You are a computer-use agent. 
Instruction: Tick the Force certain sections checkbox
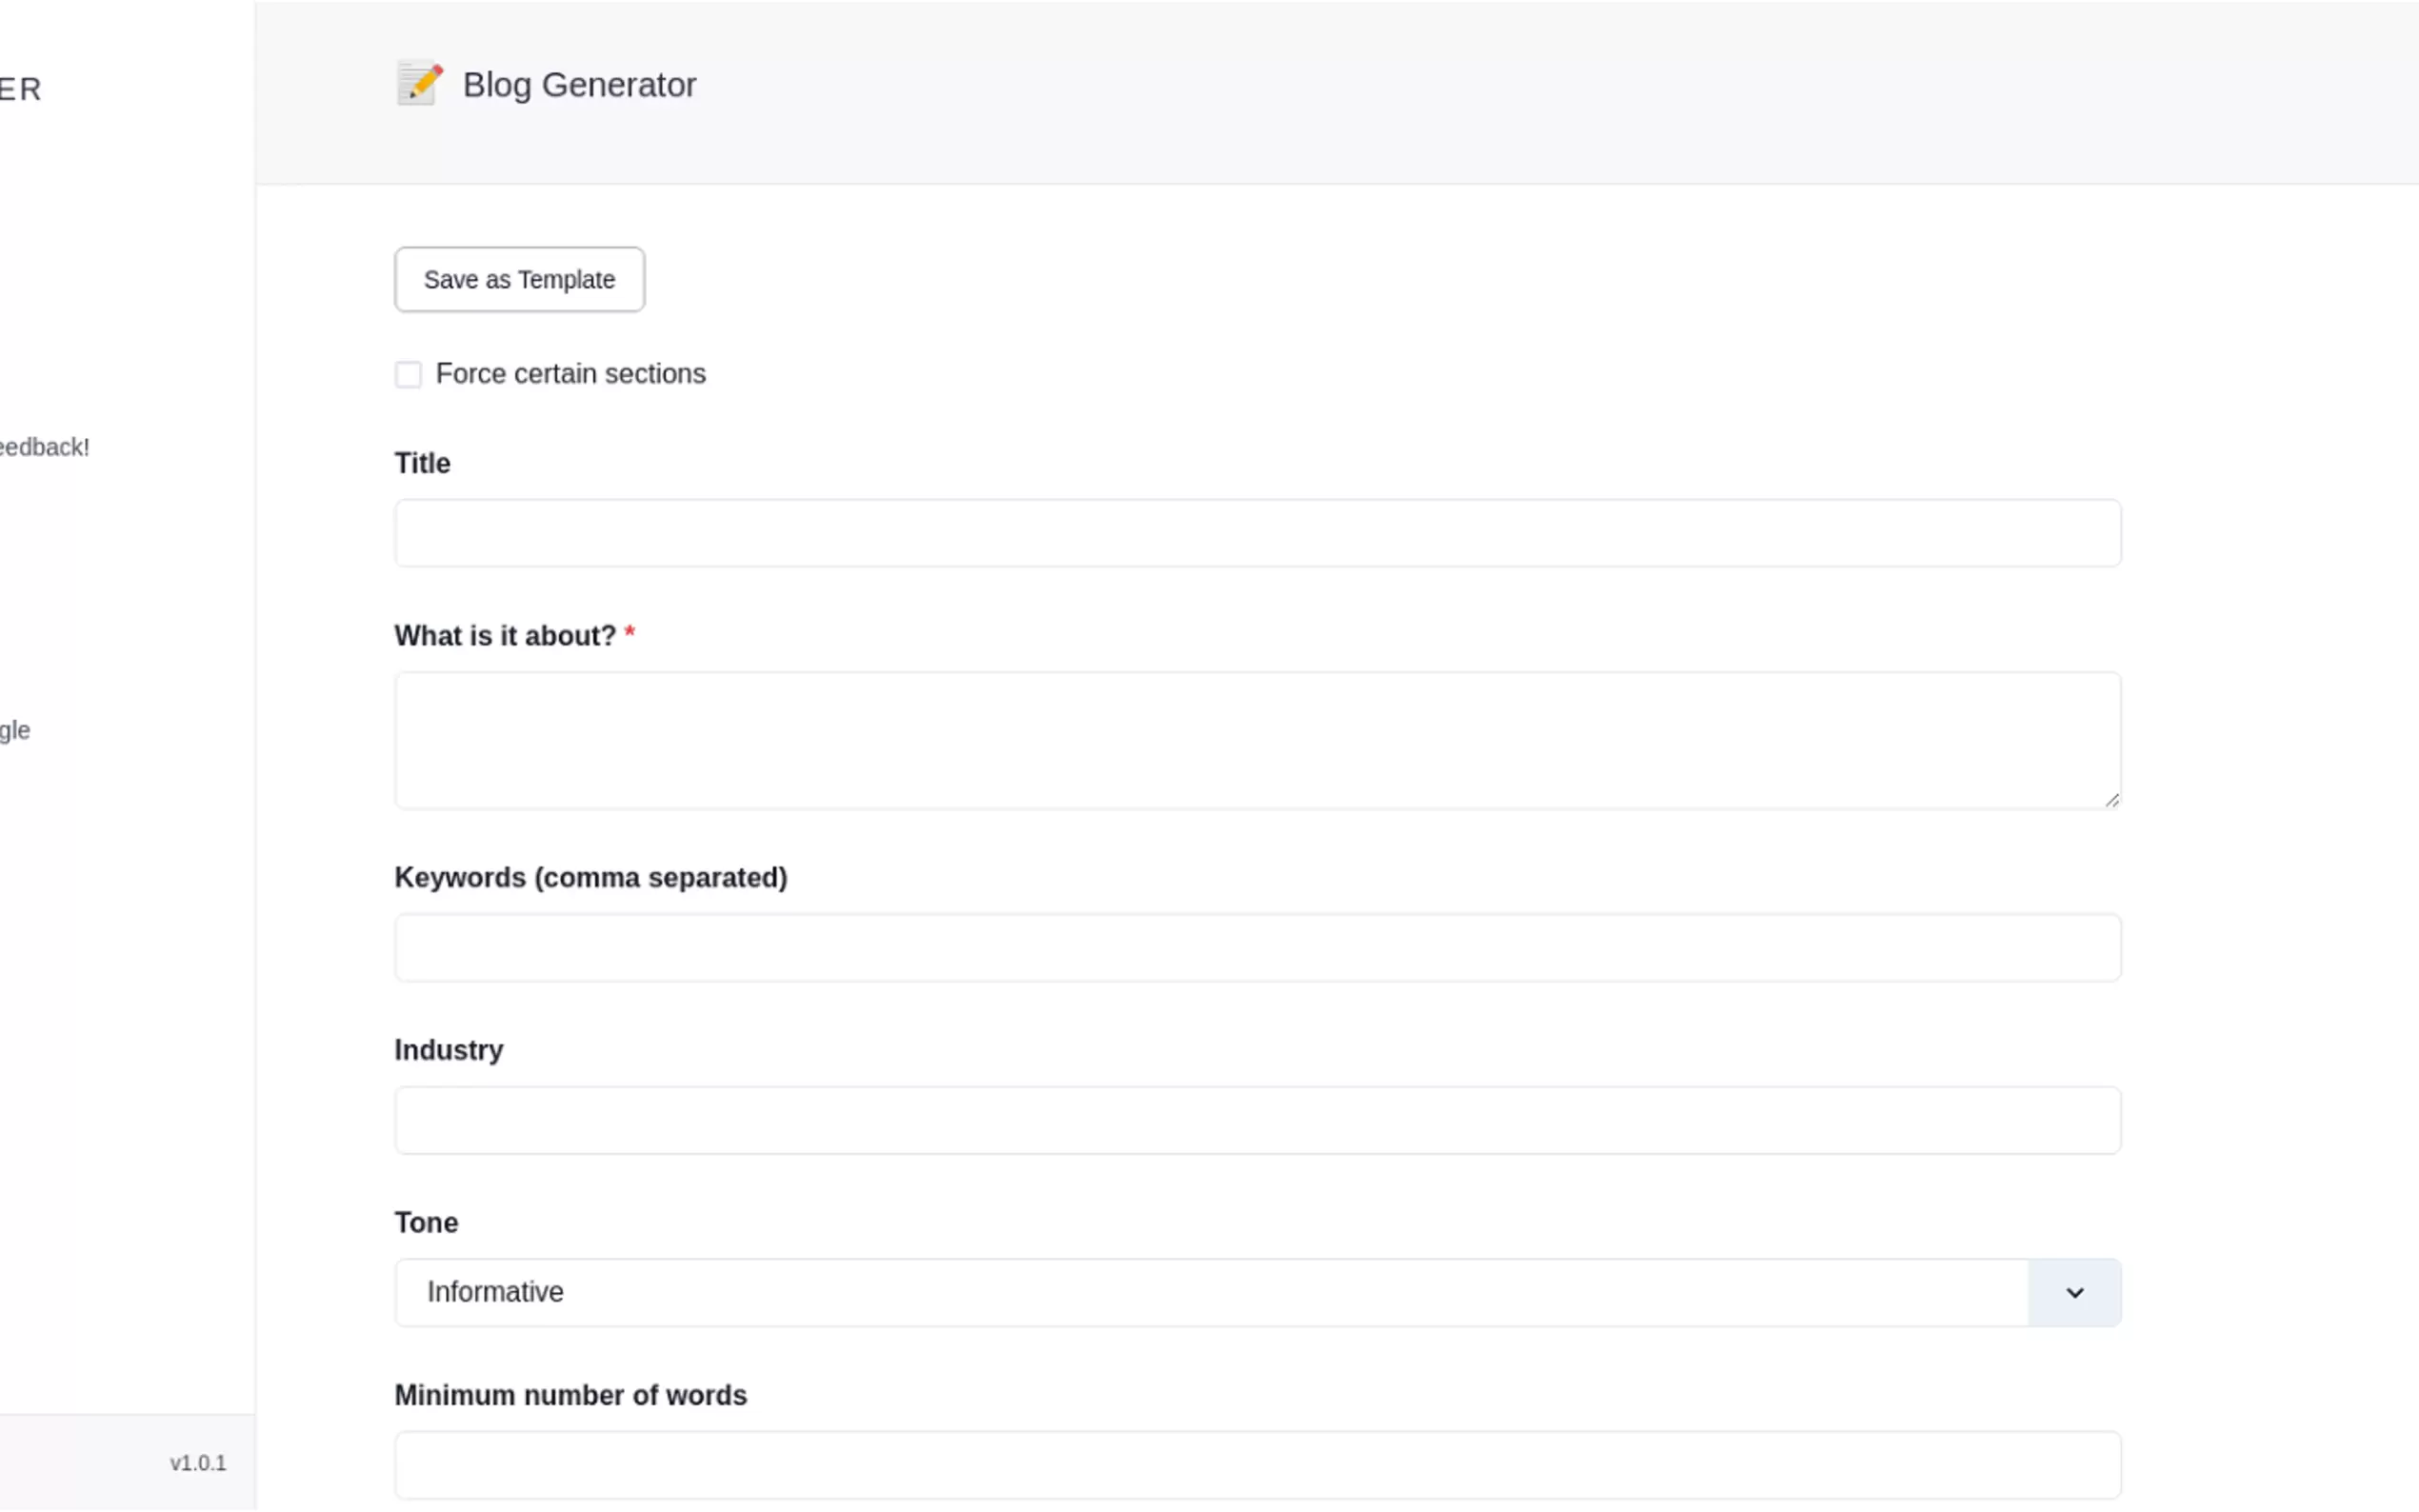coord(408,374)
